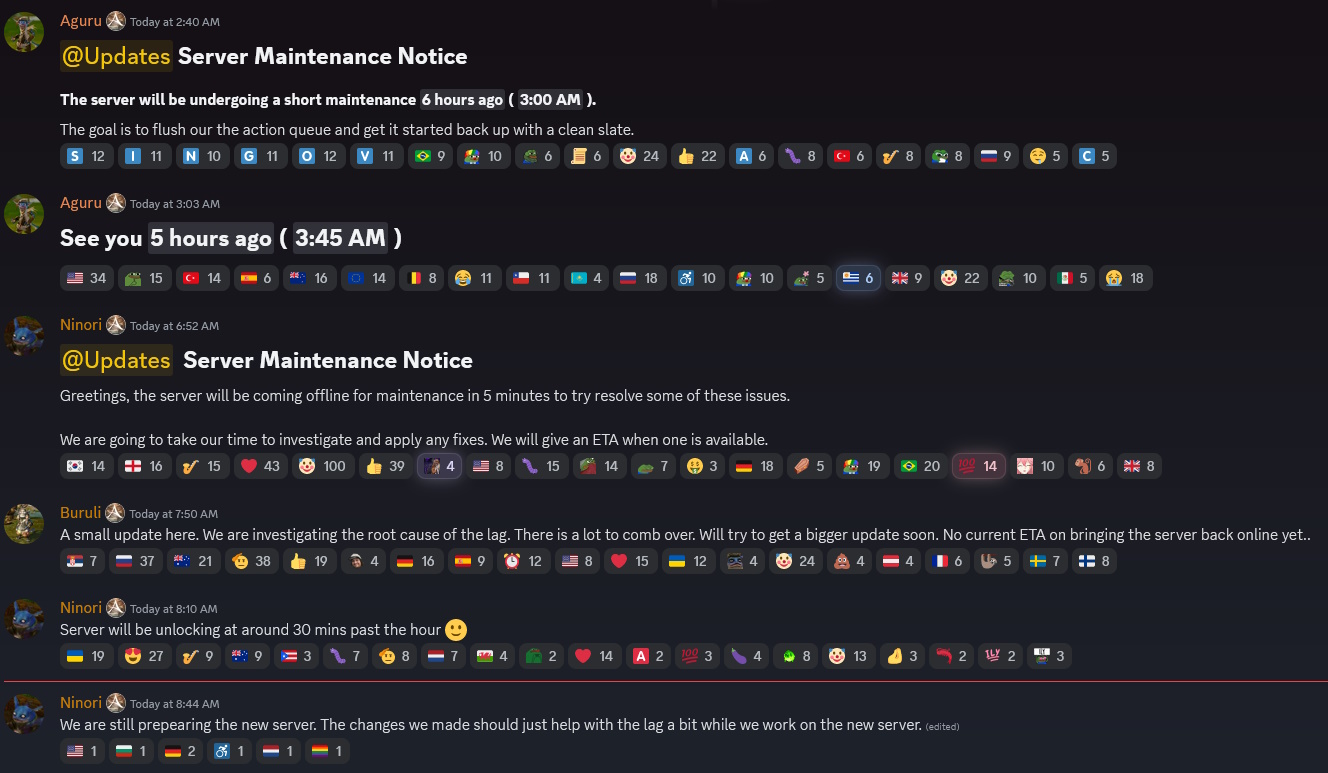Screen dimensions: 1328x773
Task: Click the Russia flag reaction with 37
Action: pyautogui.click(x=135, y=561)
